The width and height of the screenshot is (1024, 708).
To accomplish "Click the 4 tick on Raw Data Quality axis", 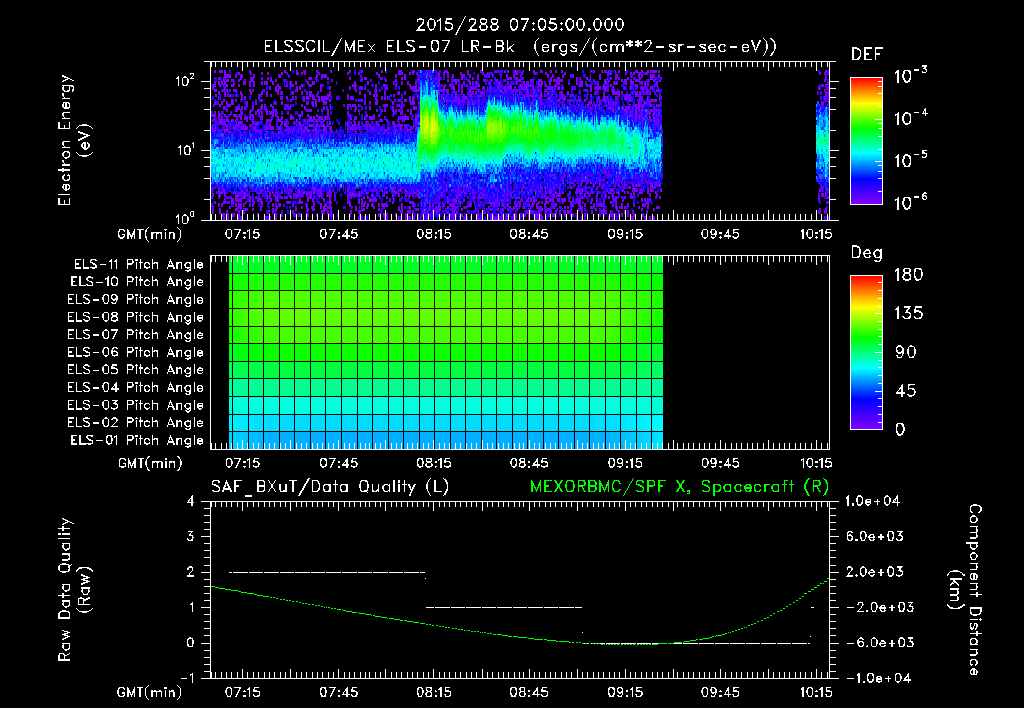I will [x=190, y=501].
